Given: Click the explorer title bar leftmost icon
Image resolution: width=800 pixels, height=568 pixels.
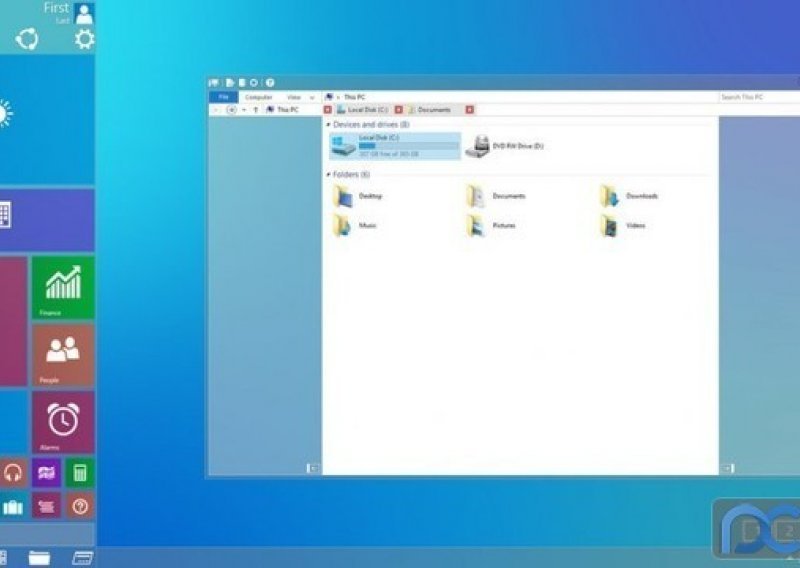Looking at the screenshot, I should coord(214,82).
